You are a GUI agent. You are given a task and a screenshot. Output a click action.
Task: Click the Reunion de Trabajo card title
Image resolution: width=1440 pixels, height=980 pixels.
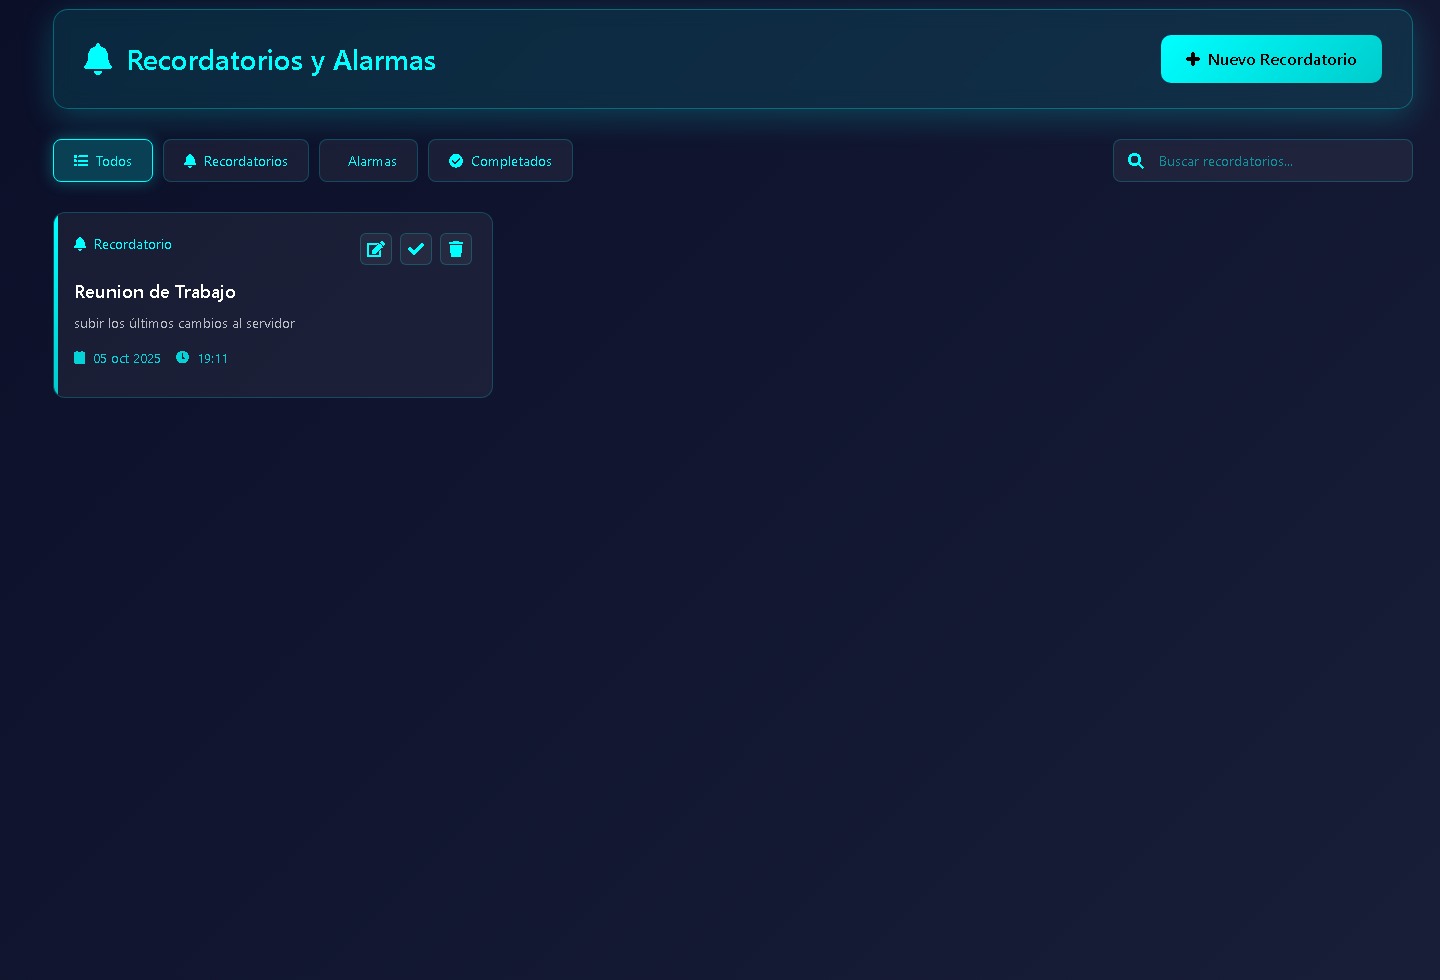coord(155,292)
